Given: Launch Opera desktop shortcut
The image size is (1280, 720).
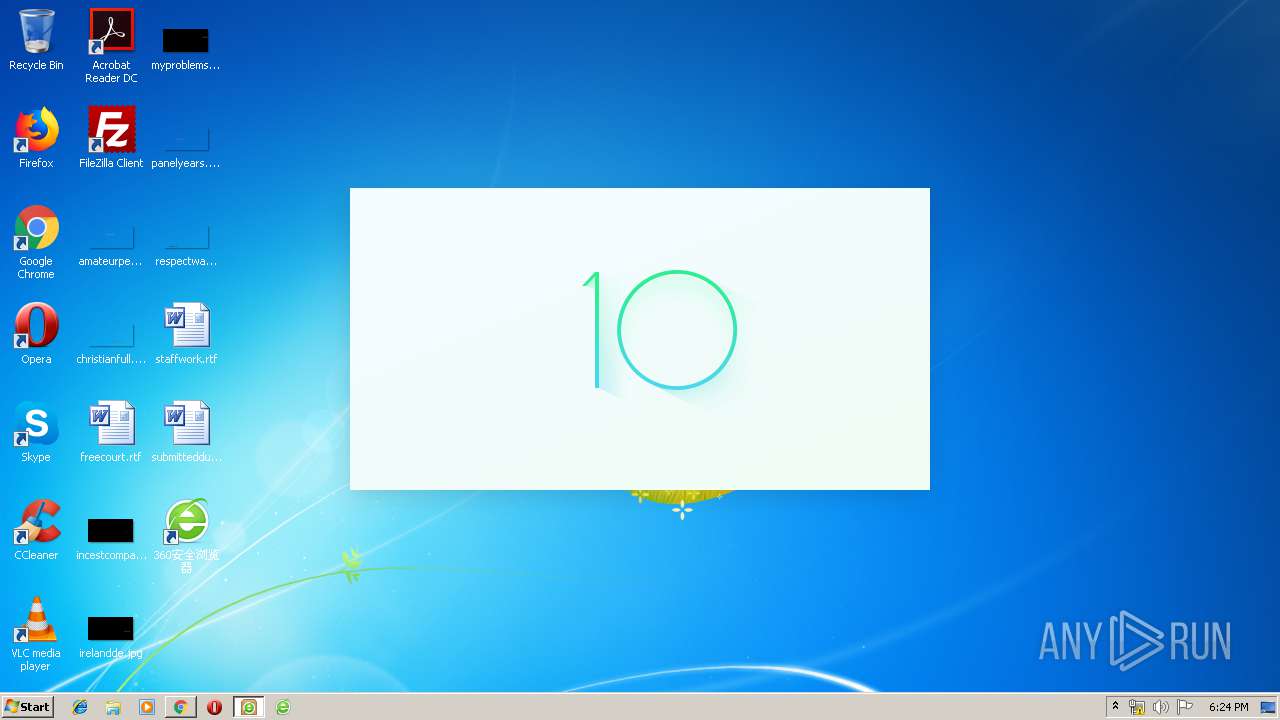Looking at the screenshot, I should [x=36, y=334].
